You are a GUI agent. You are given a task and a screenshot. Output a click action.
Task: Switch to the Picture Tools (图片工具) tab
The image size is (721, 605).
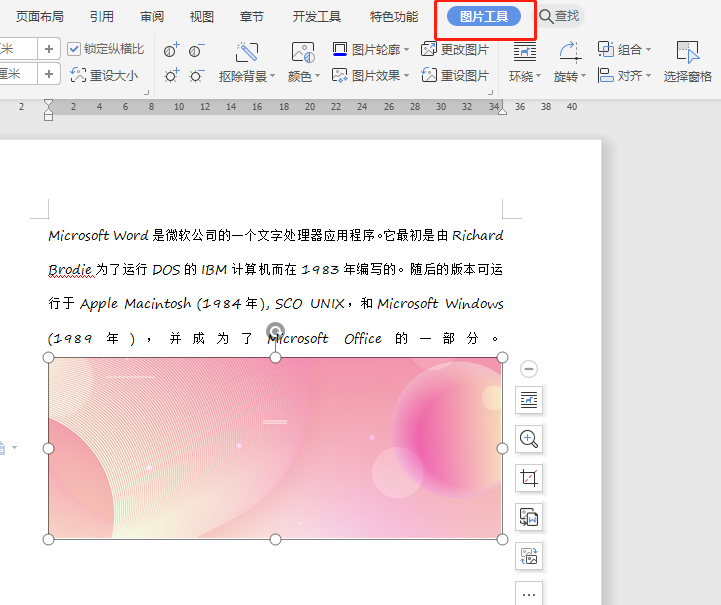pos(484,17)
